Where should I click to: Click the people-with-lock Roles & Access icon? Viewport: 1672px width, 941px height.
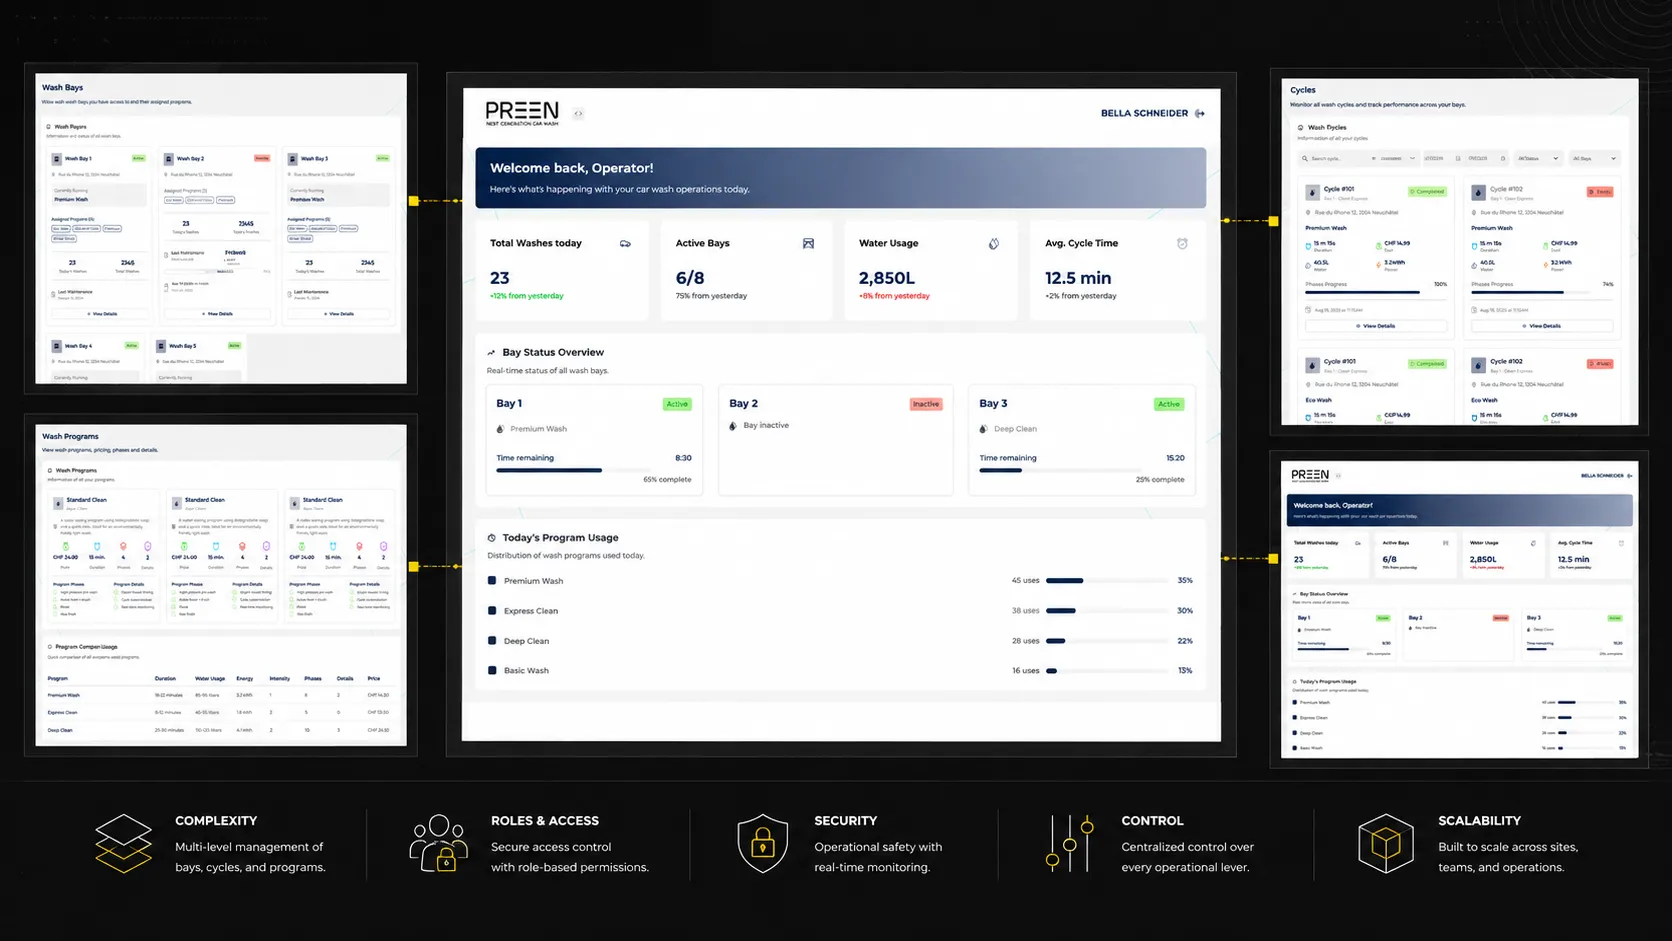point(438,843)
